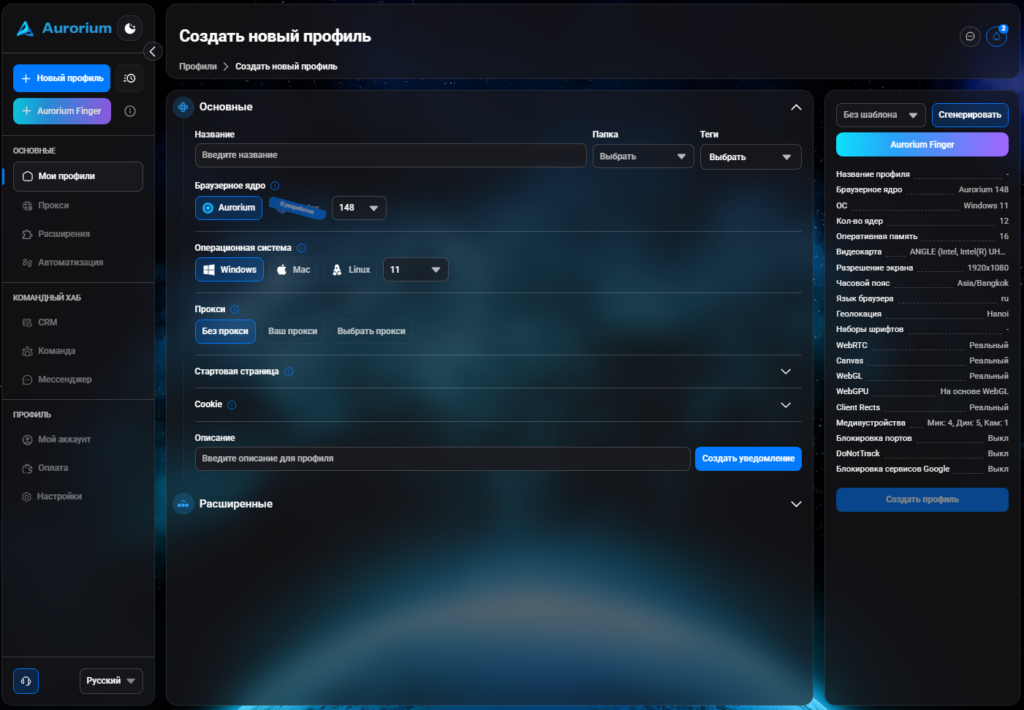Click sidebar Aurorium Finger button

(62, 111)
